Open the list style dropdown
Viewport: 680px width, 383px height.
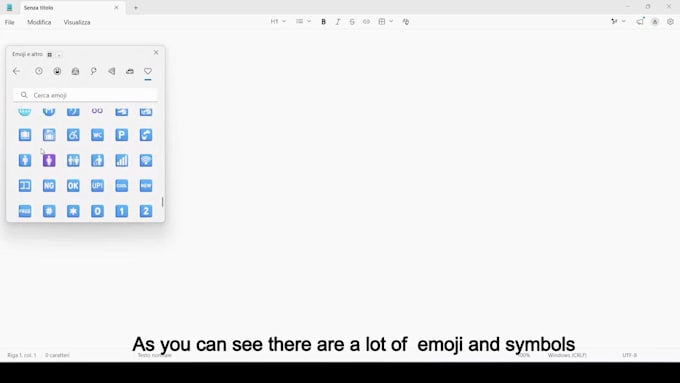tap(303, 22)
